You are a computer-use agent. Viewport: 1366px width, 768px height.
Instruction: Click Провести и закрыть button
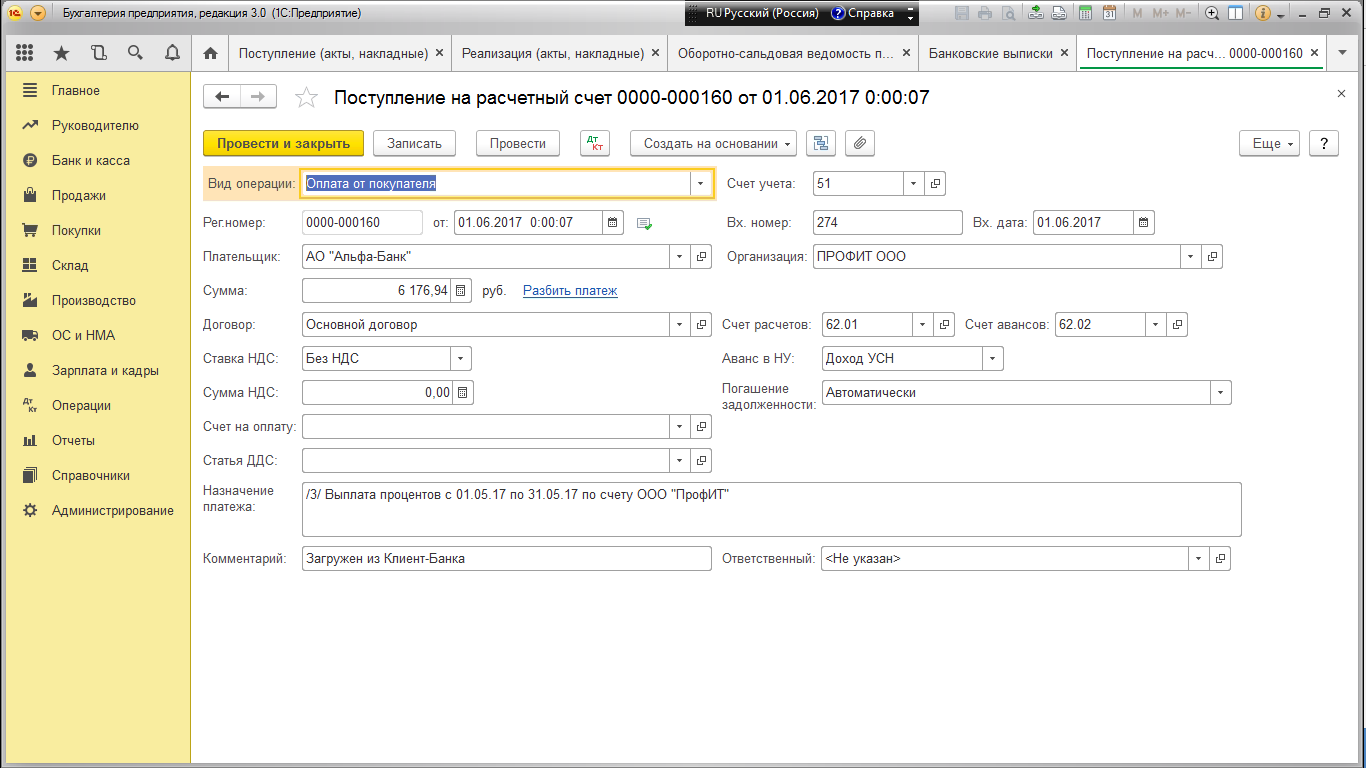click(283, 143)
